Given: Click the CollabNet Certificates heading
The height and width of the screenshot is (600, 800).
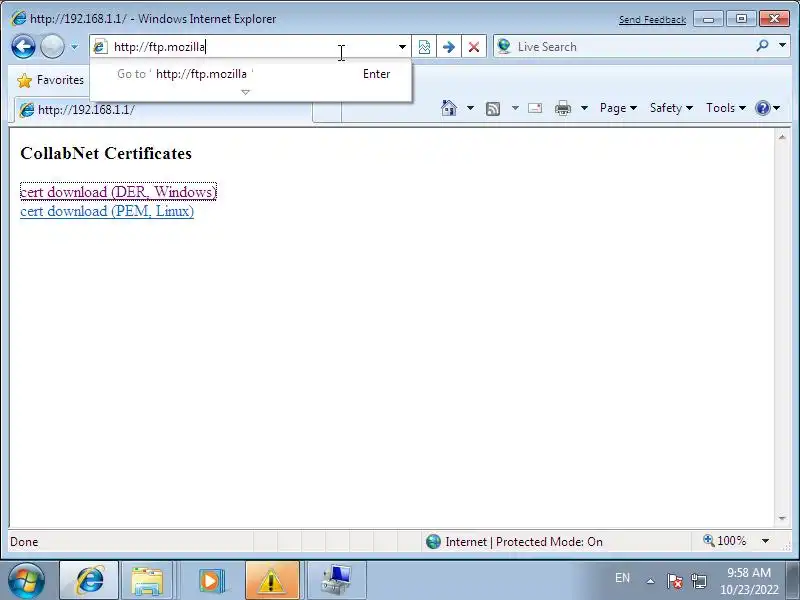Looking at the screenshot, I should [x=106, y=153].
